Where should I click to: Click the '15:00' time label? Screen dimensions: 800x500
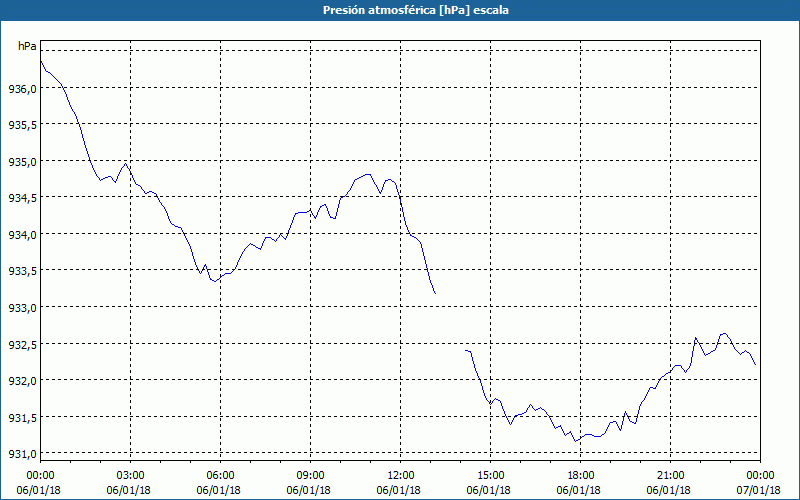[x=490, y=476]
